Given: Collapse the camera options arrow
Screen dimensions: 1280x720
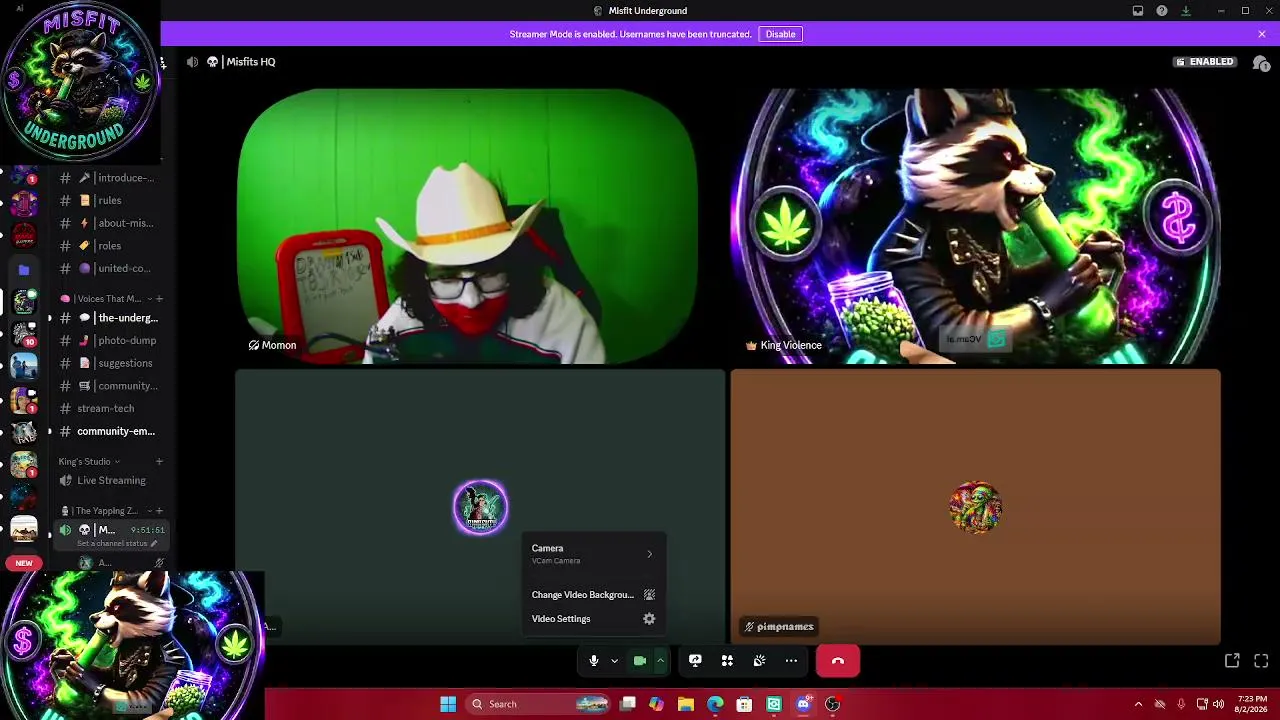Looking at the screenshot, I should tap(660, 661).
